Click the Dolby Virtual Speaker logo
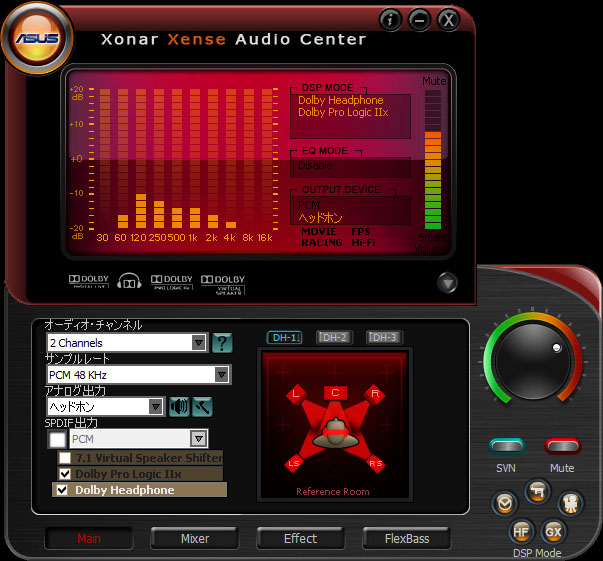 tap(223, 285)
